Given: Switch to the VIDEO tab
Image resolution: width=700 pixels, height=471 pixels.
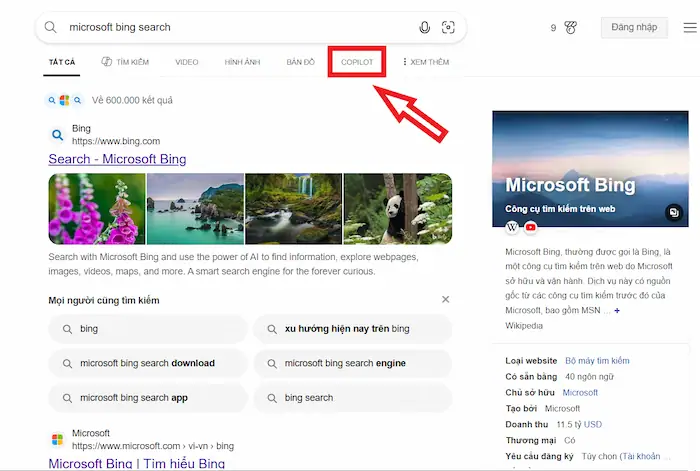Looking at the screenshot, I should coord(187,62).
